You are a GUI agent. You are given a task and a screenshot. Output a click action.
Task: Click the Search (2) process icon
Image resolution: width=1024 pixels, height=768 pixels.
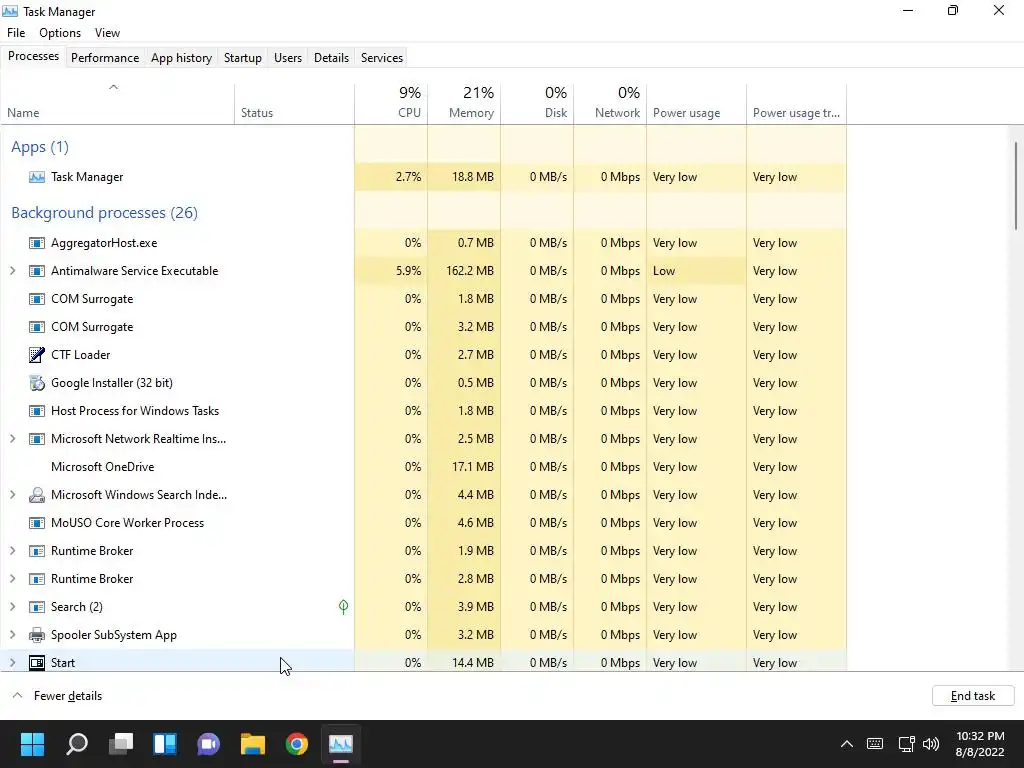pos(37,607)
